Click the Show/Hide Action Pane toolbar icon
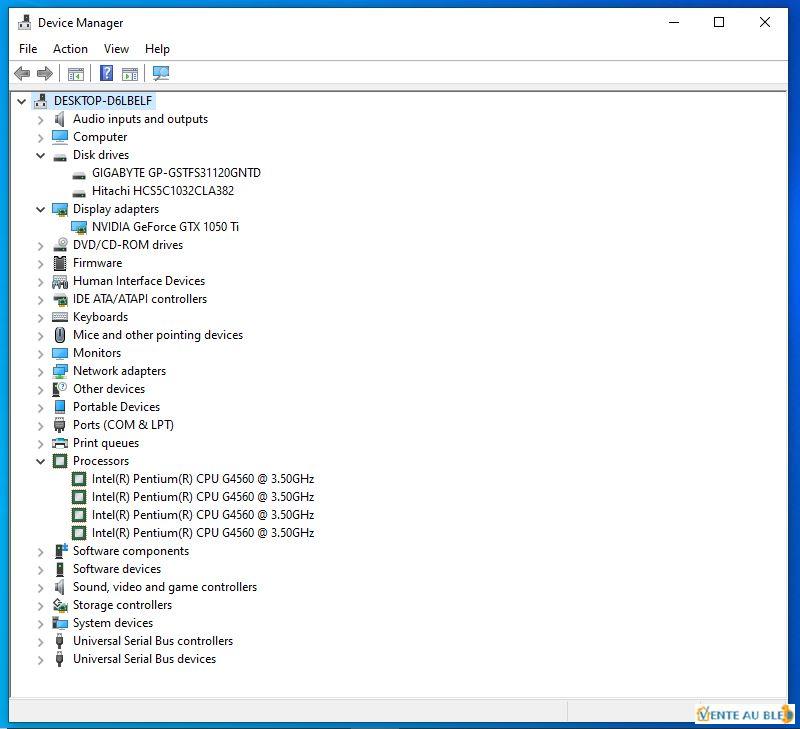This screenshot has width=800, height=729. [x=130, y=74]
